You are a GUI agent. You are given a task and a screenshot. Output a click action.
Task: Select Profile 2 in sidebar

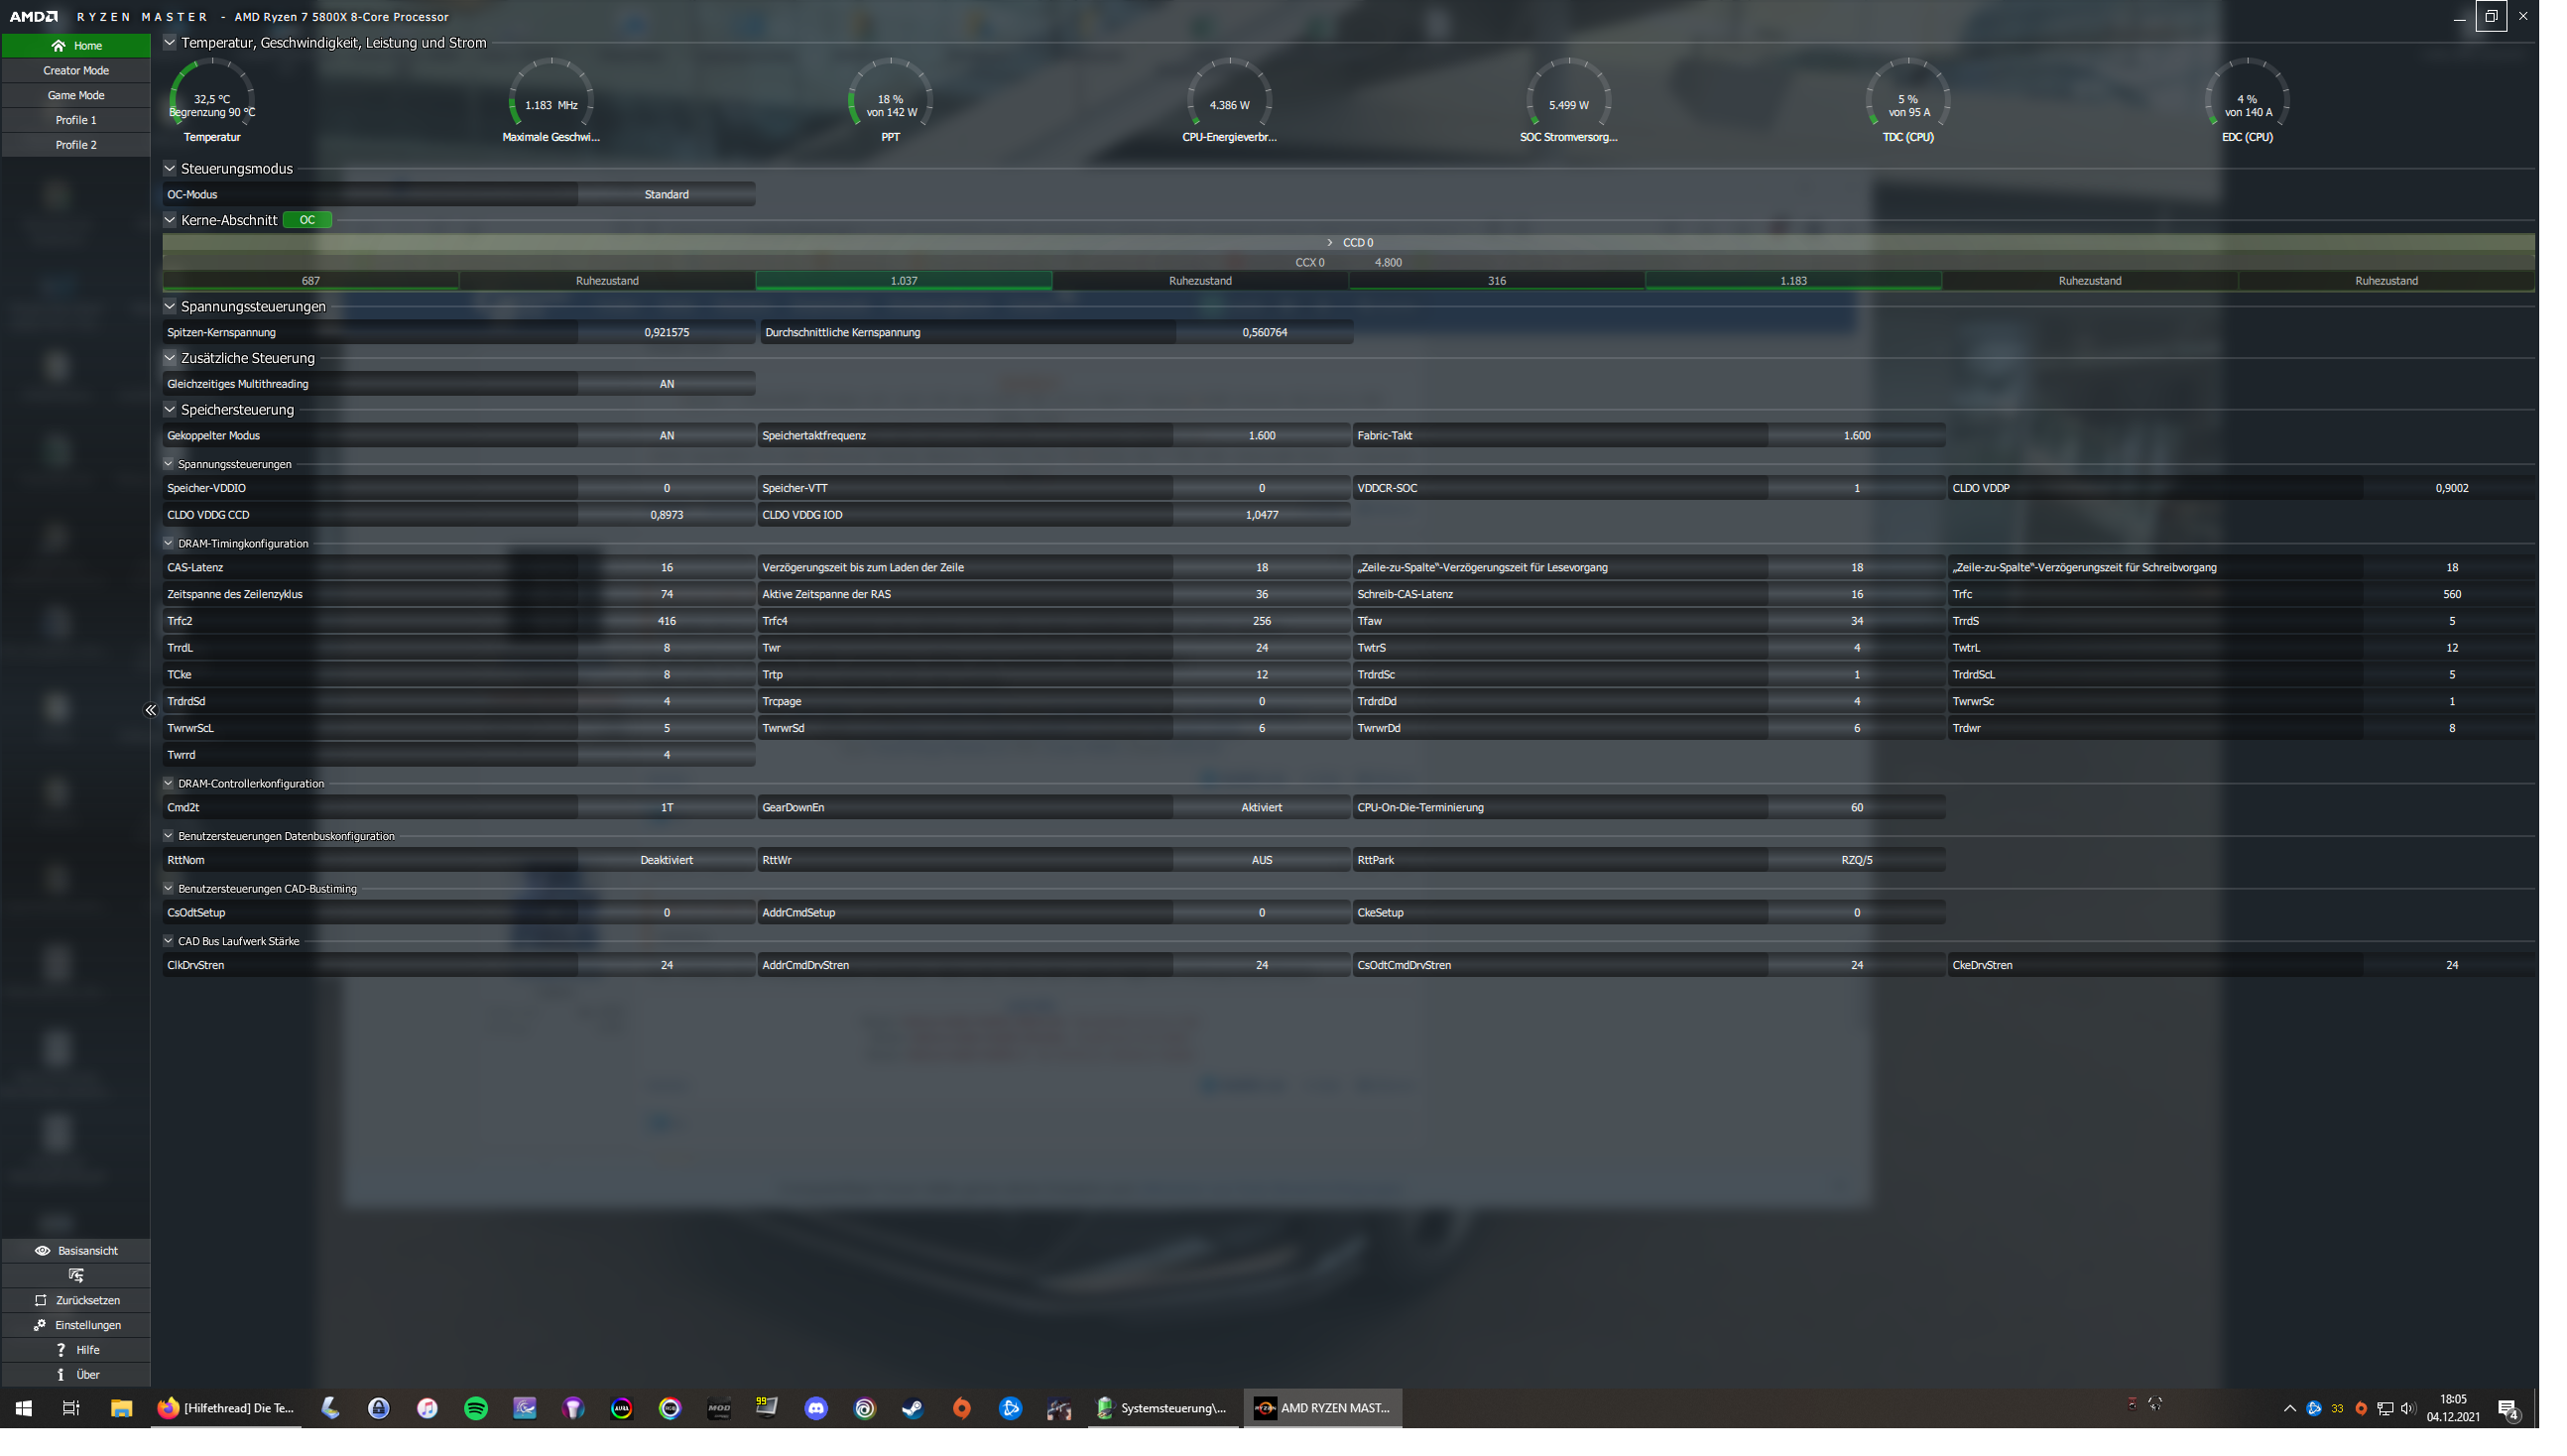pos(76,145)
